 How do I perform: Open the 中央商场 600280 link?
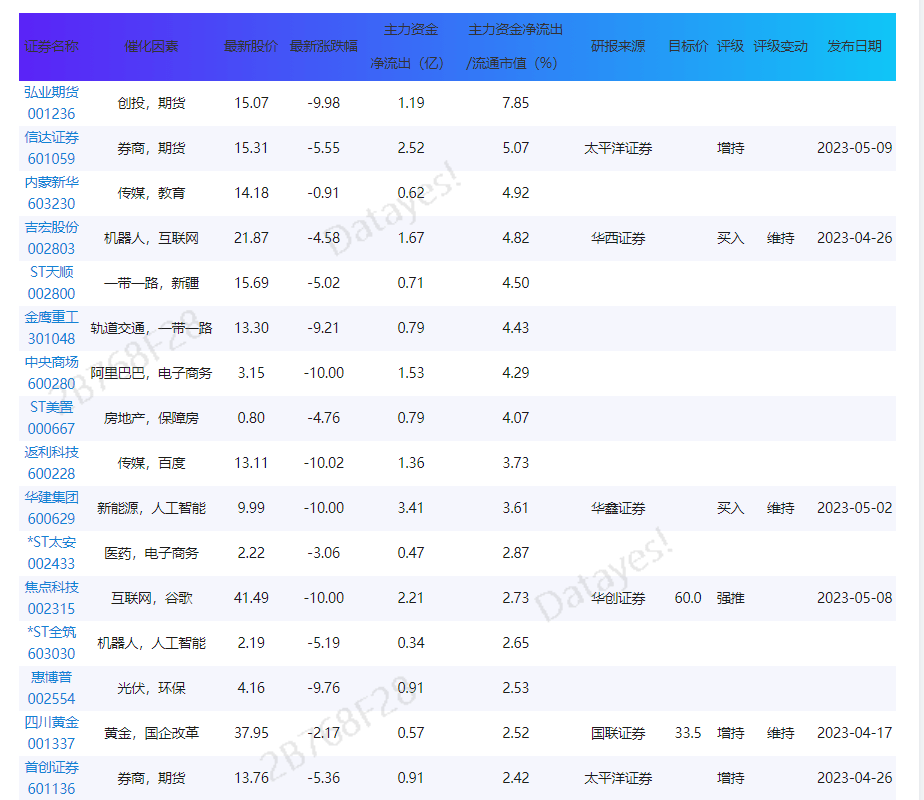(51, 373)
